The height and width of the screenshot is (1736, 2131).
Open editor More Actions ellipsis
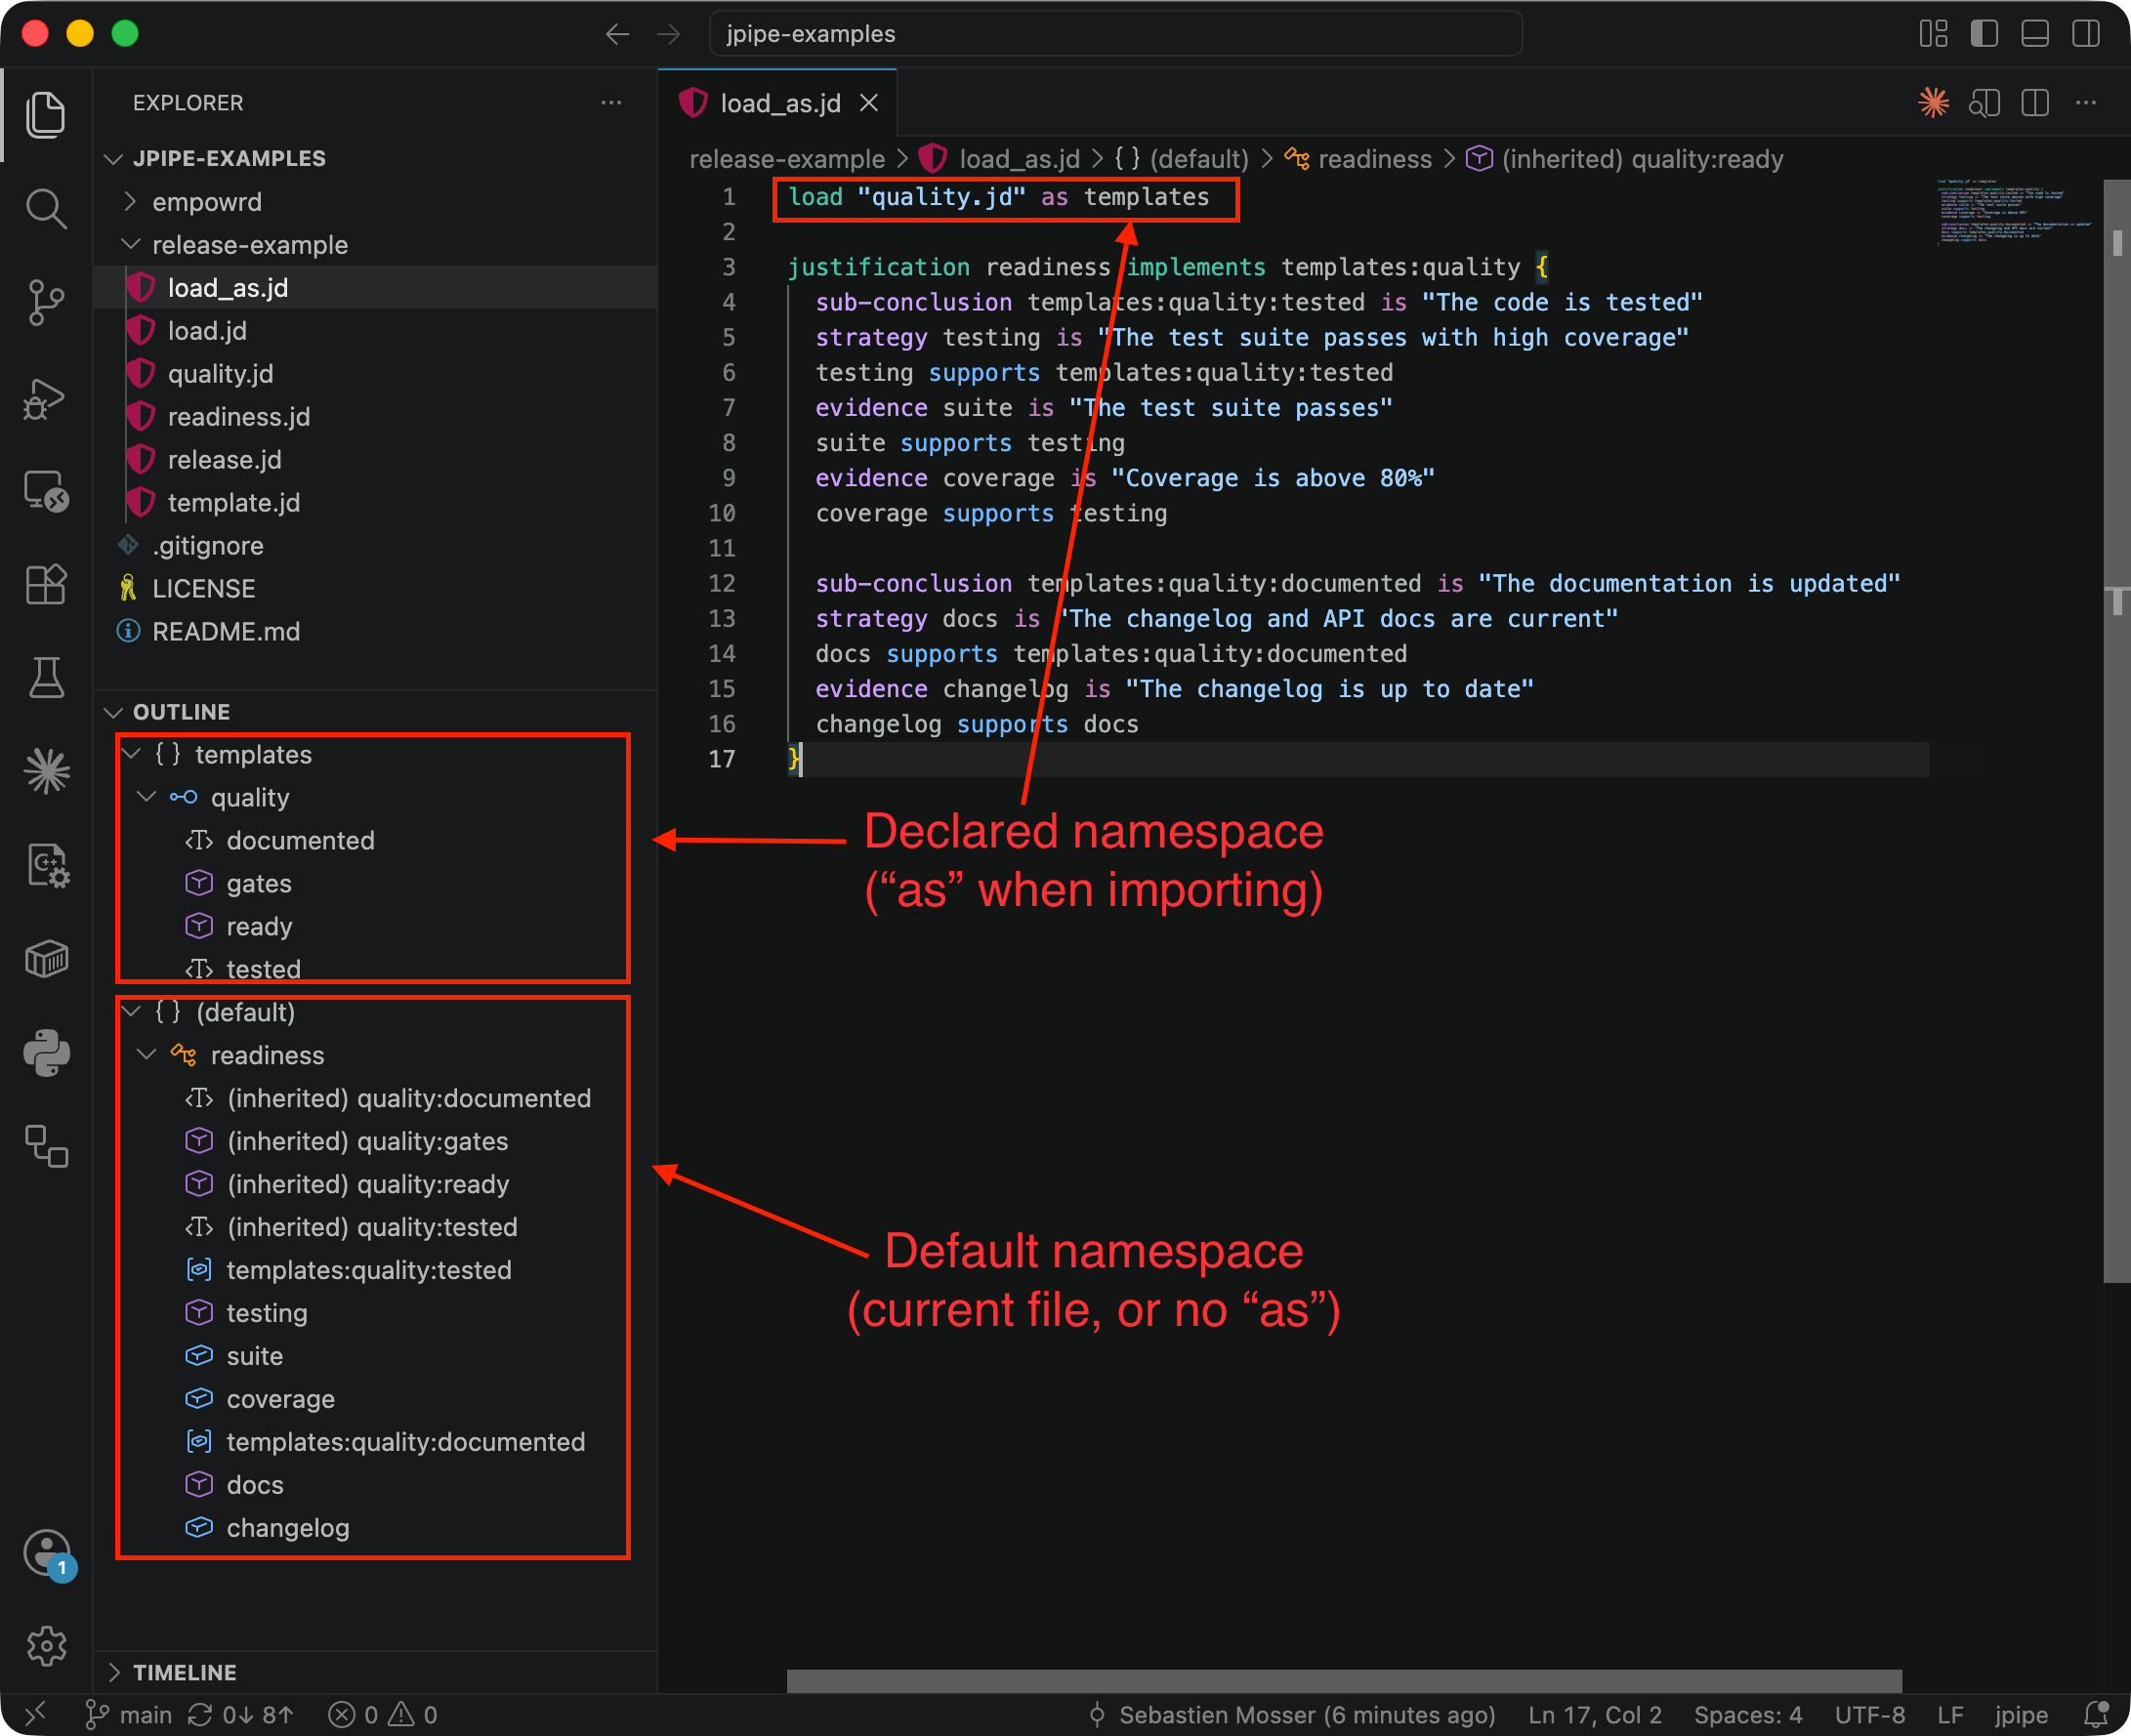pyautogui.click(x=2086, y=102)
